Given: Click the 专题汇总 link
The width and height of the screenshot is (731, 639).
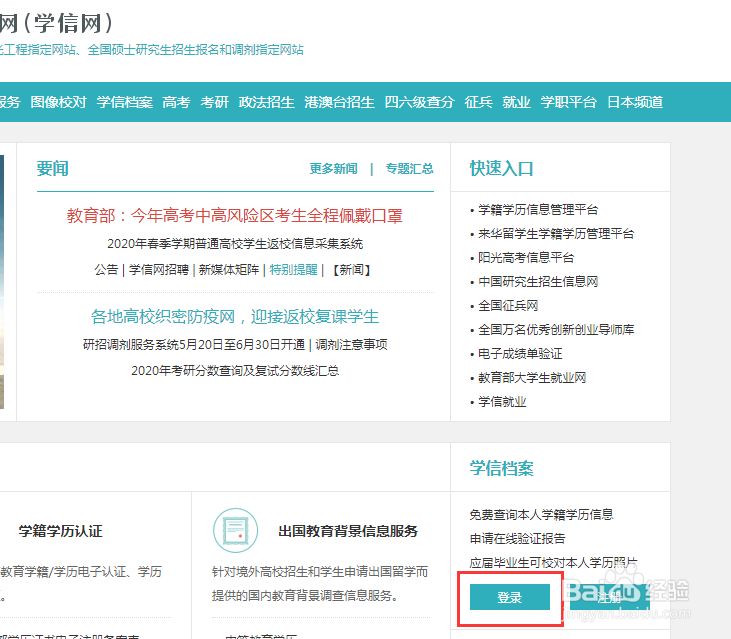Looking at the screenshot, I should click(x=409, y=169).
